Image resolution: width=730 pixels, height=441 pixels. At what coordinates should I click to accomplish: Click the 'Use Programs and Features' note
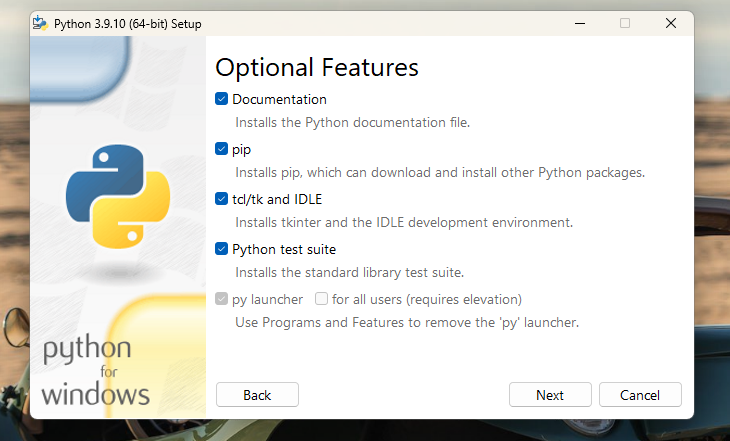(407, 322)
